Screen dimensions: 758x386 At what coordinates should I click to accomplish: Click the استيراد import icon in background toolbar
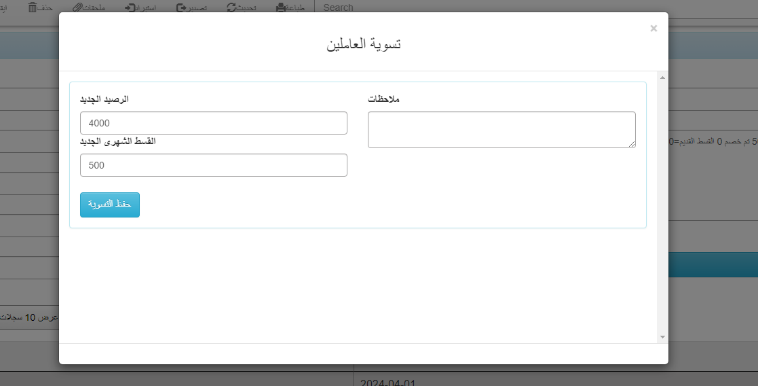coord(130,7)
